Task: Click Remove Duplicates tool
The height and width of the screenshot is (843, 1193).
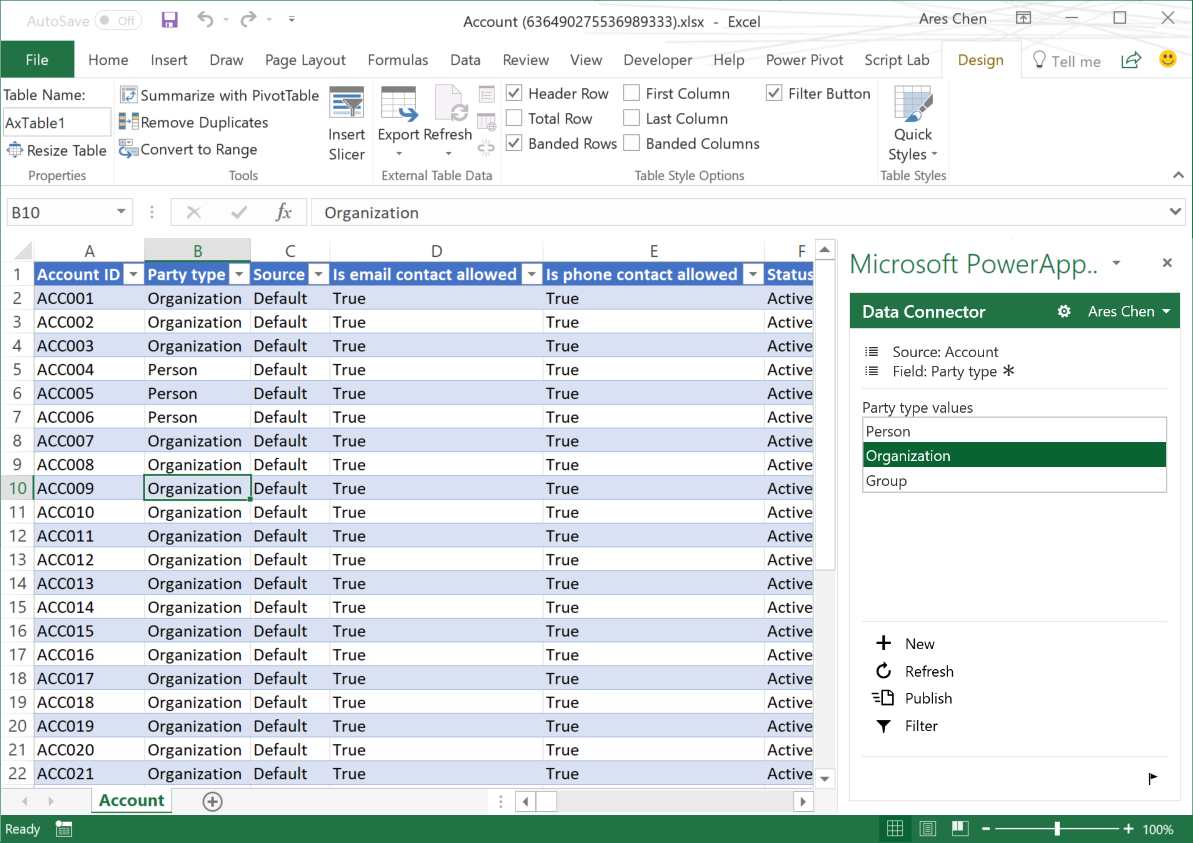Action: point(194,122)
